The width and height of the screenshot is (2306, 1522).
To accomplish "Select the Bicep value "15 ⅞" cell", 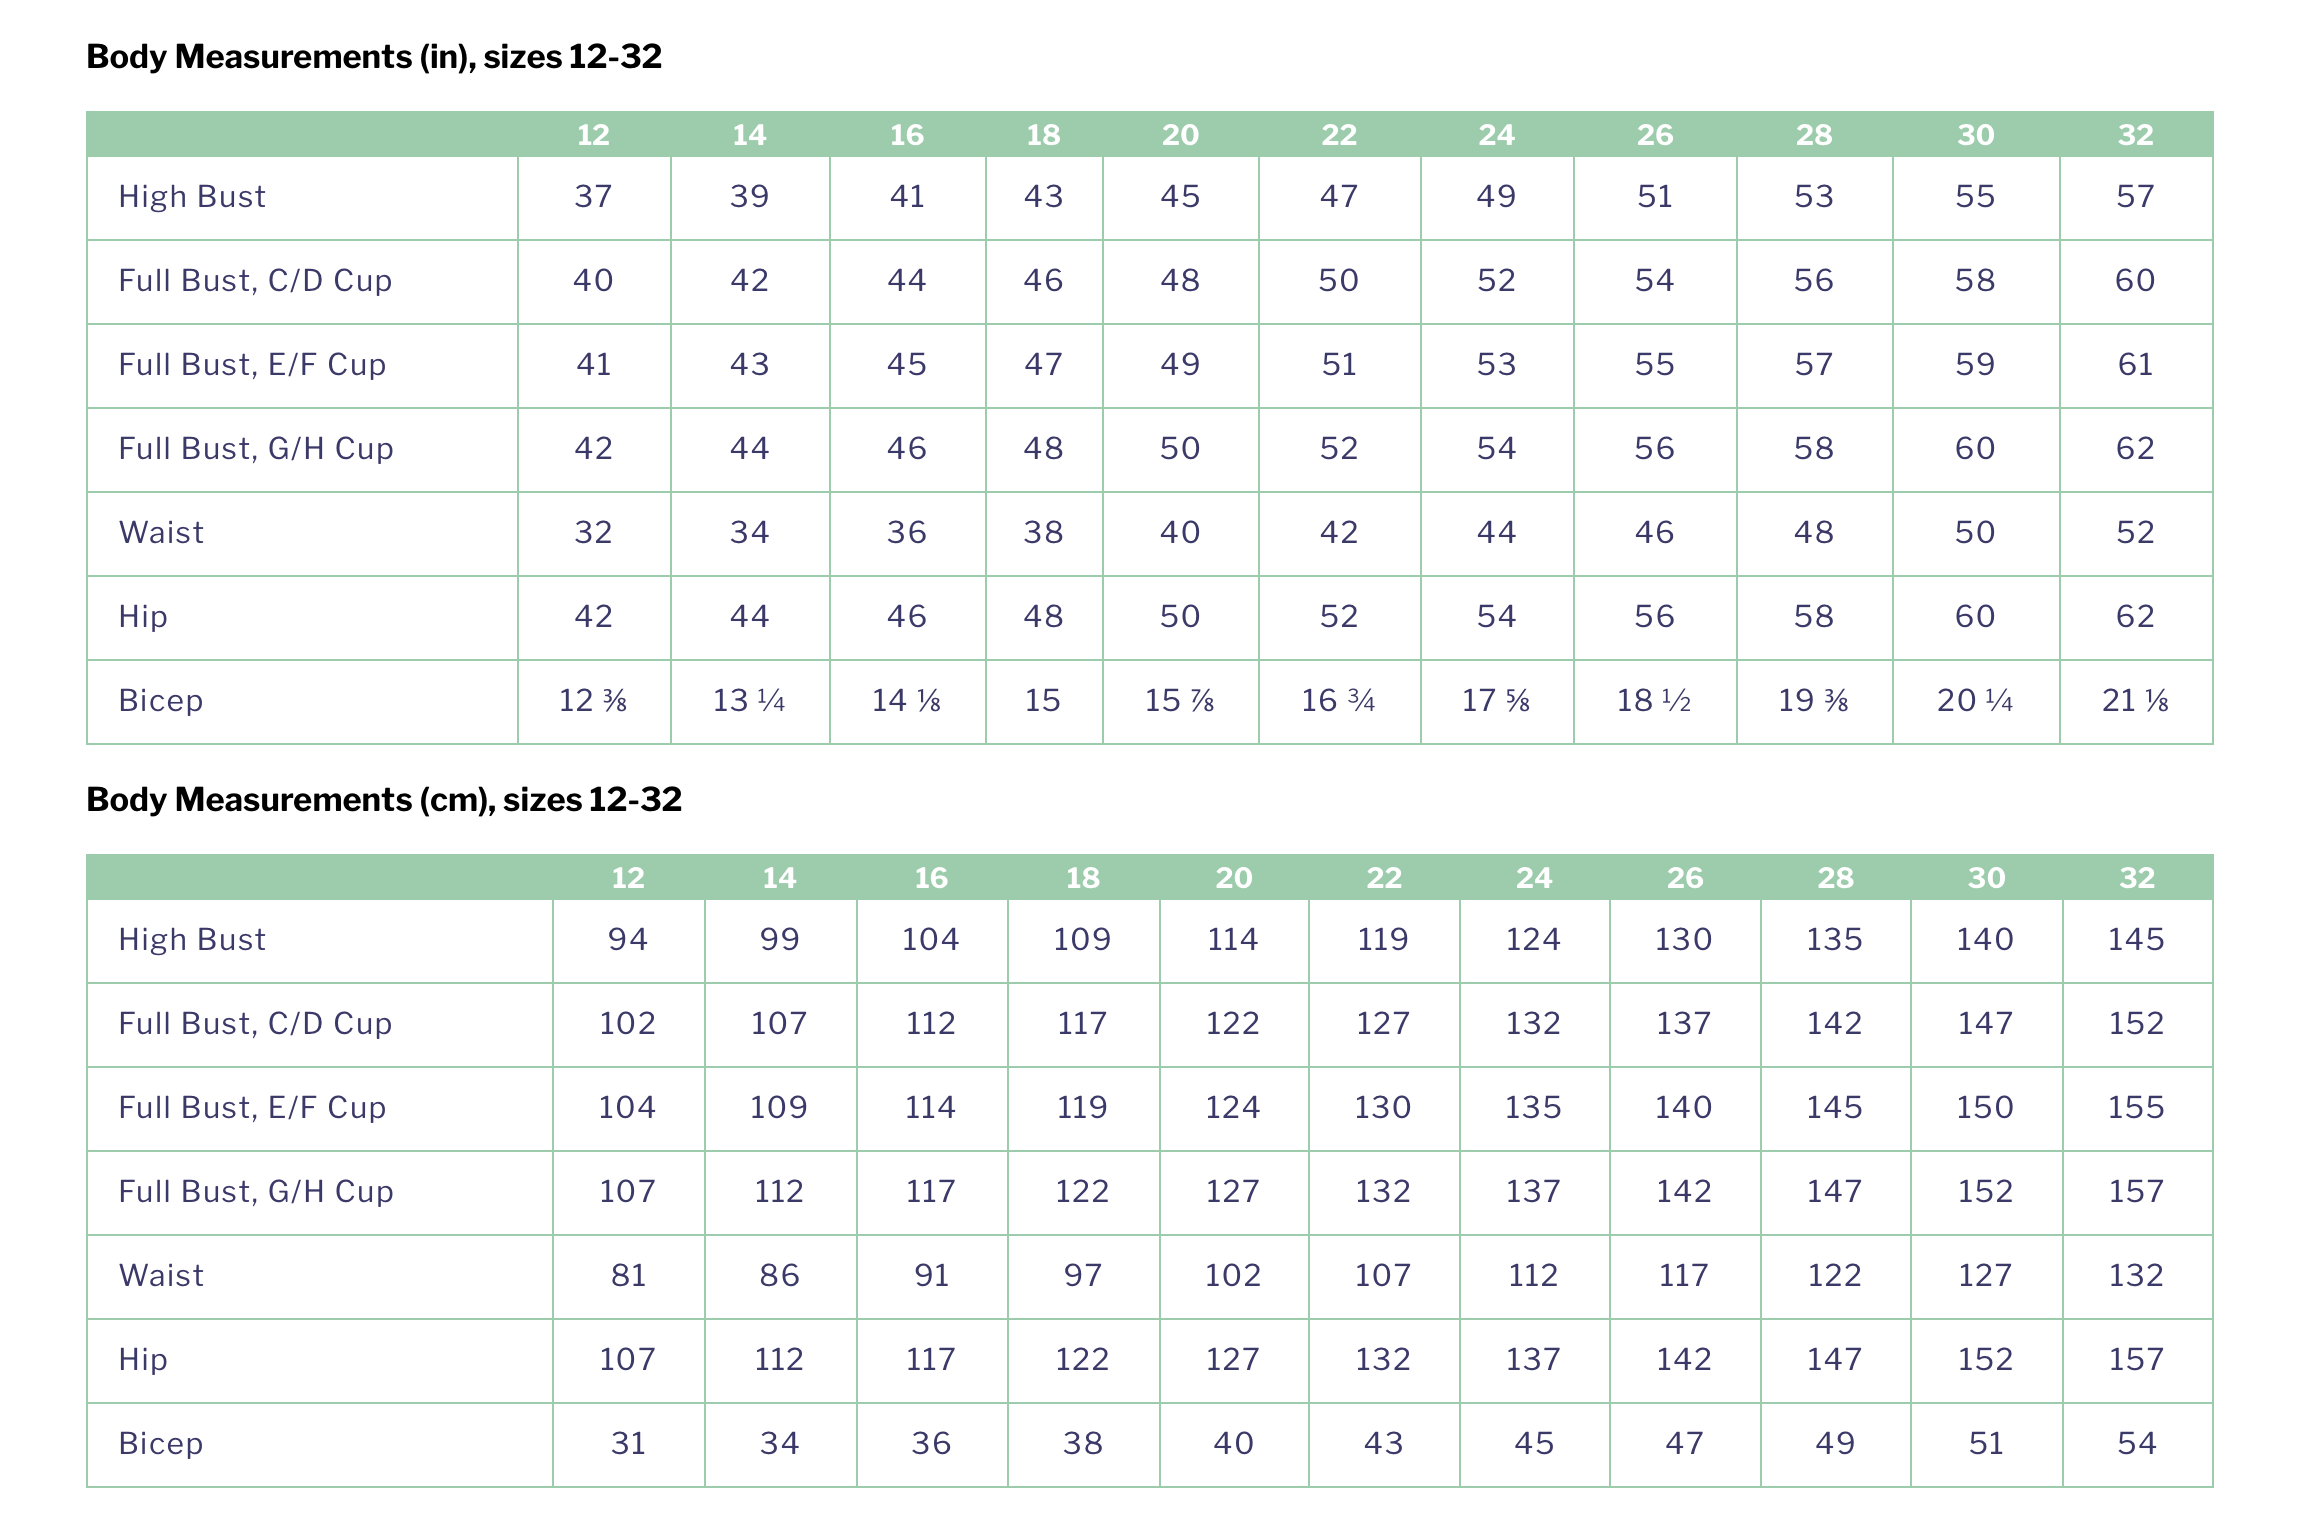I will [1180, 701].
